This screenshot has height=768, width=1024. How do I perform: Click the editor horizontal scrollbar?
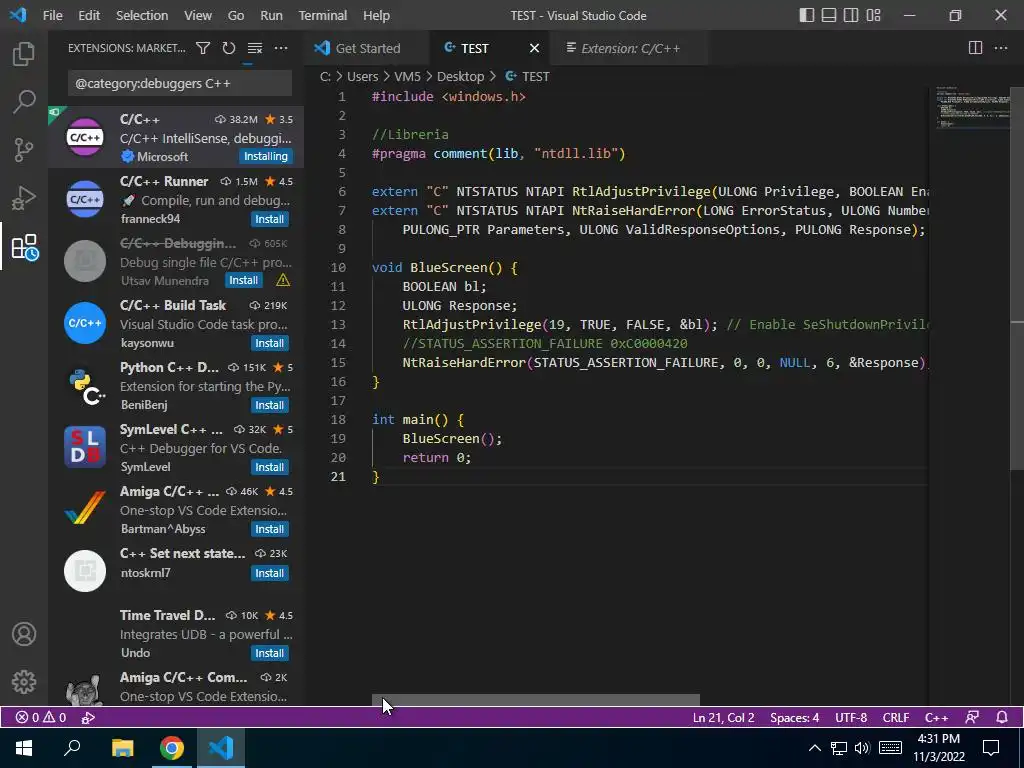point(536,700)
